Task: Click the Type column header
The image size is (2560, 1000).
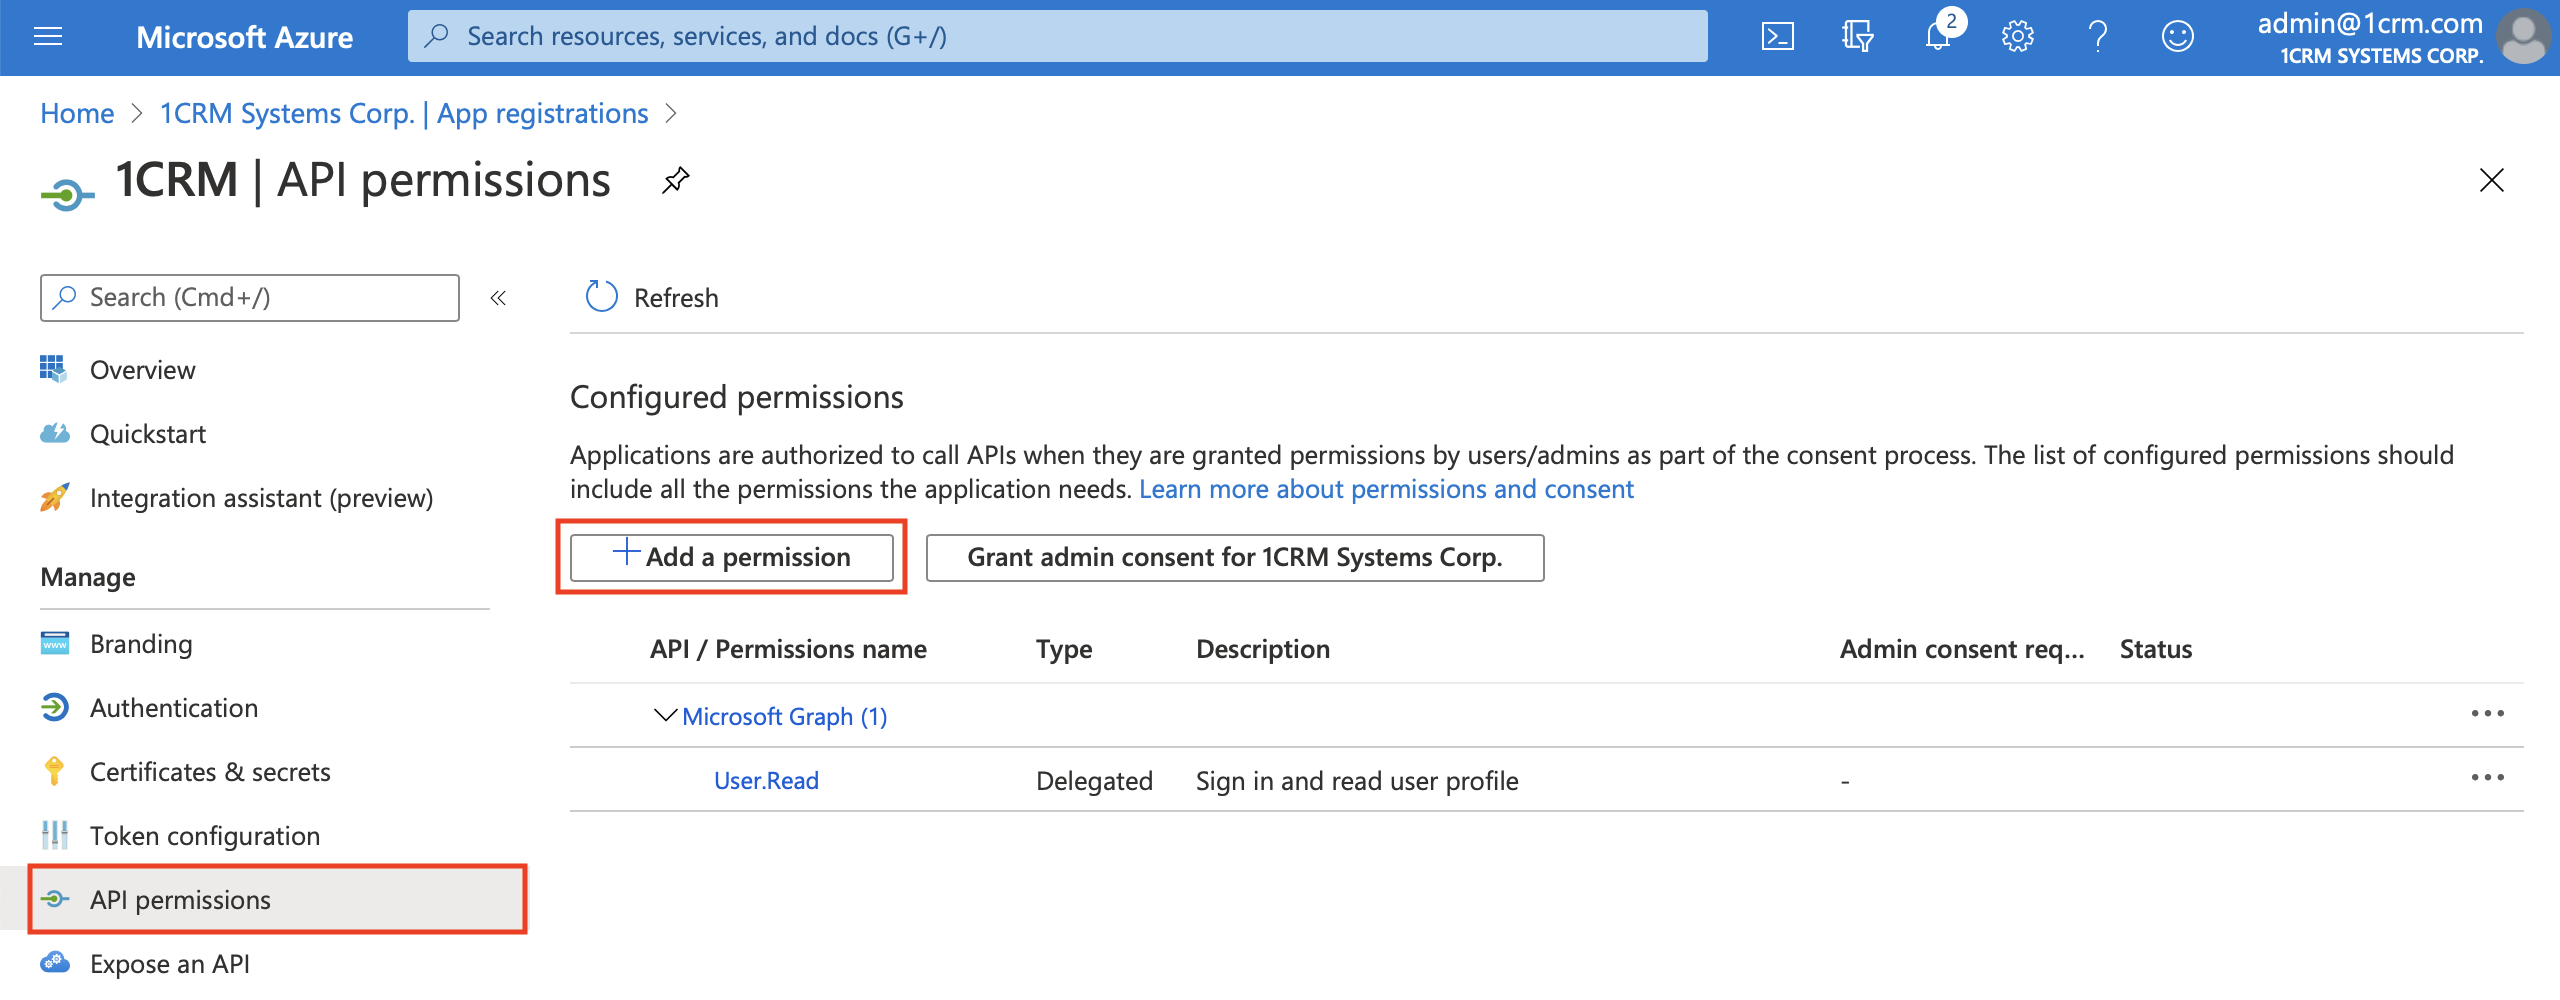Action: click(1064, 649)
